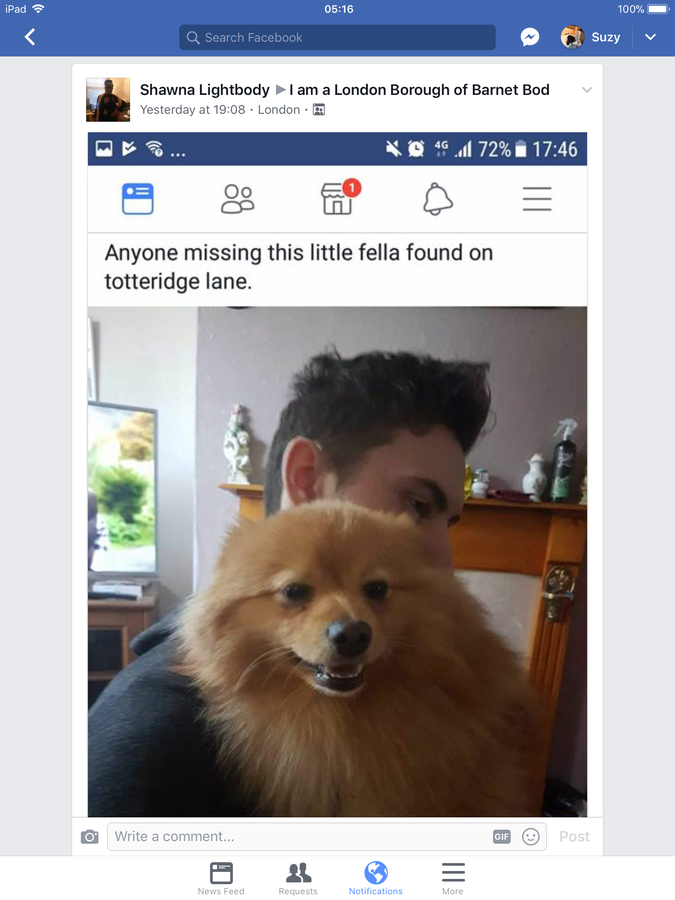Tap the friends icon in the posted screenshot

238,199
